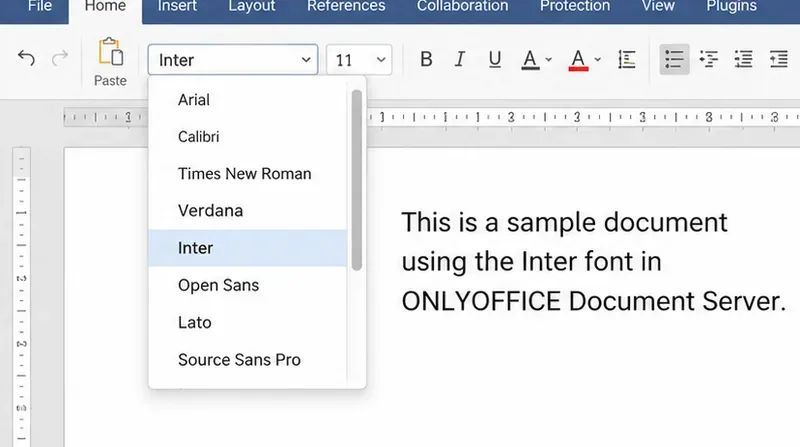Click the list icon right of bullets
This screenshot has height=447, width=800.
[x=709, y=59]
